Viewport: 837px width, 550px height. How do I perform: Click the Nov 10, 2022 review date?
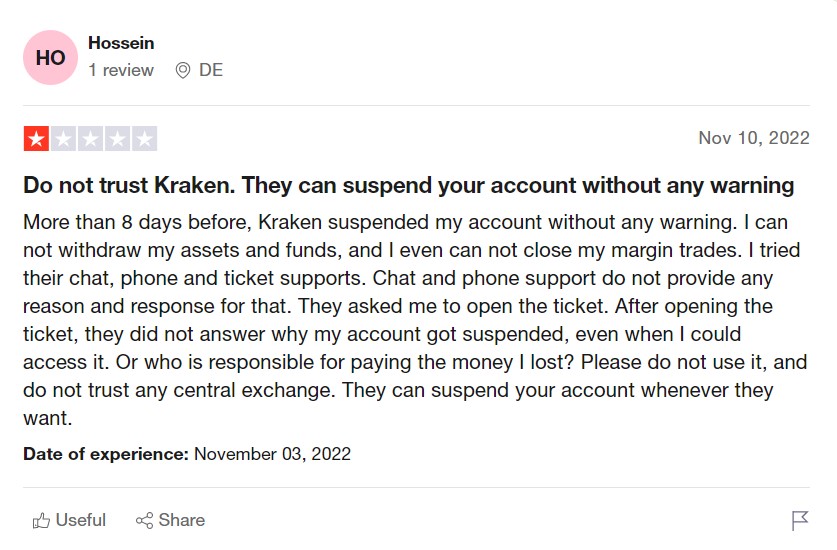coord(754,138)
